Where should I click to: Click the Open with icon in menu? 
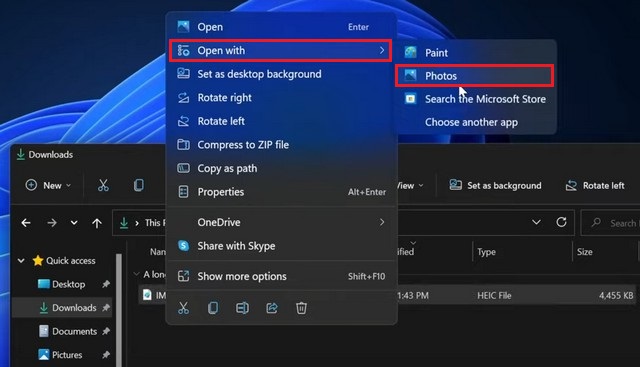(183, 51)
